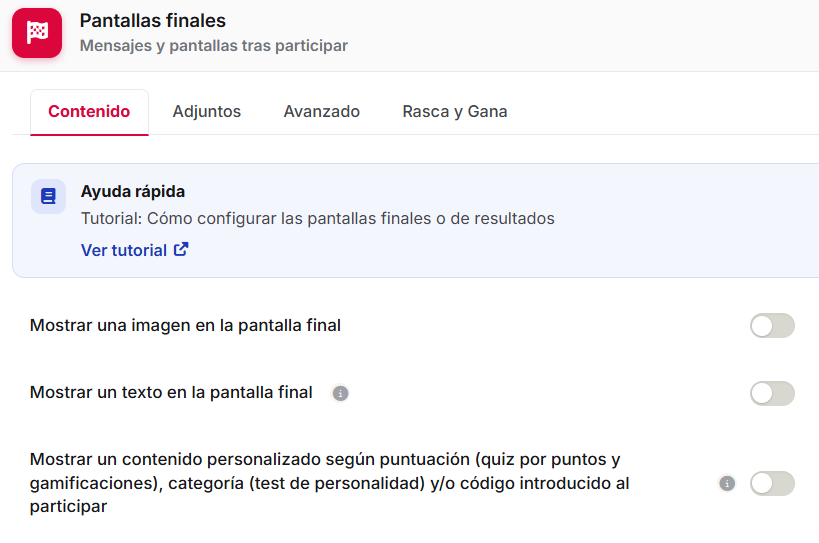This screenshot has height=543, width=819.
Task: Open info icon beside personalized content option
Action: tap(727, 483)
